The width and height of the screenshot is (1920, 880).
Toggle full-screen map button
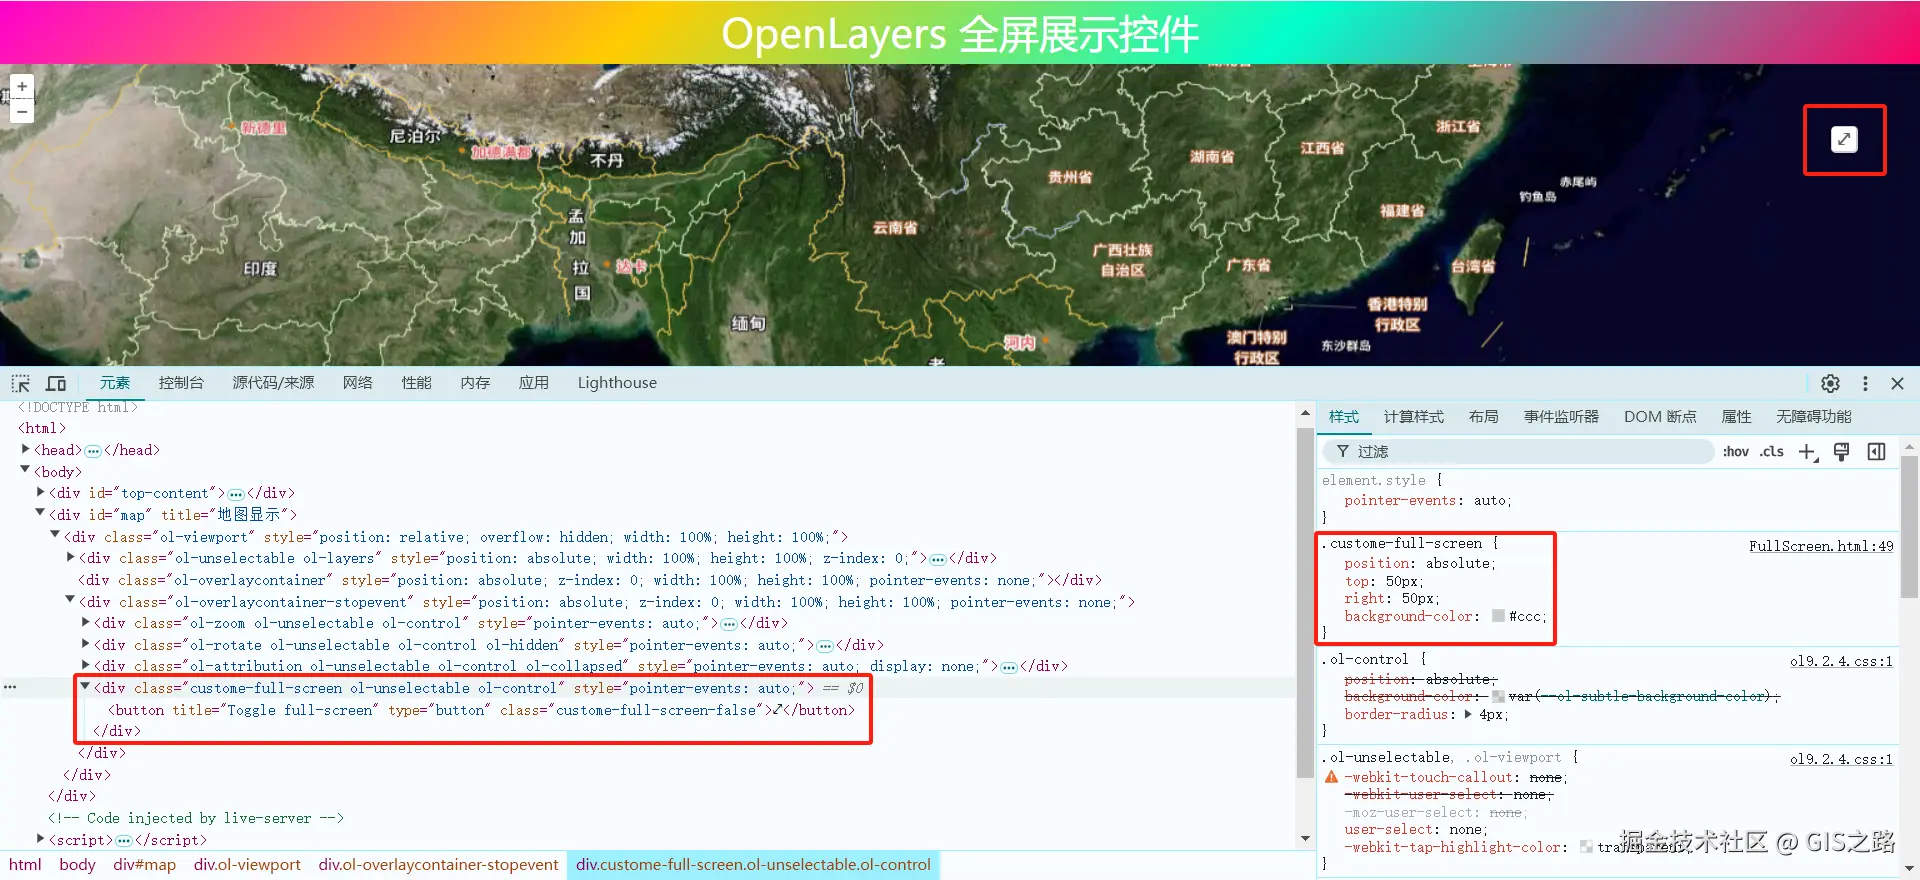pos(1844,140)
